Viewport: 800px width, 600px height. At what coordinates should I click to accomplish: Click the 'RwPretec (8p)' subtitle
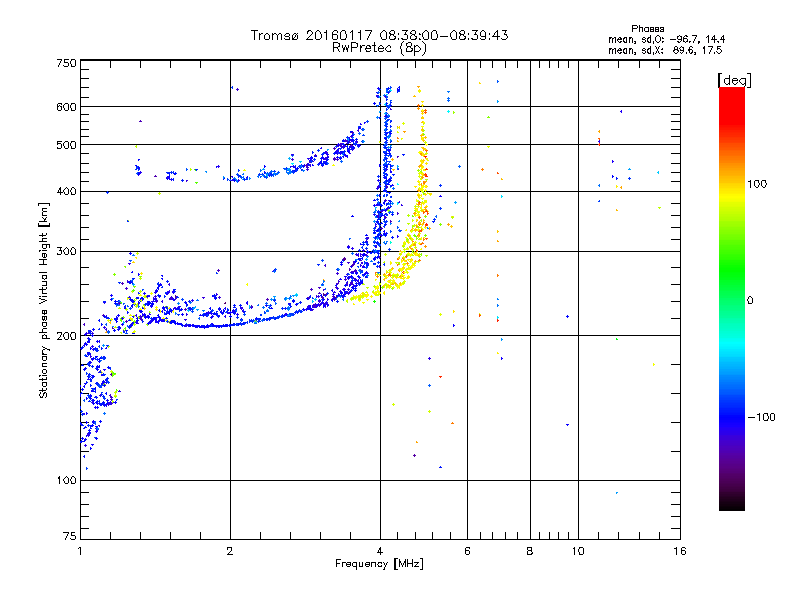click(379, 48)
